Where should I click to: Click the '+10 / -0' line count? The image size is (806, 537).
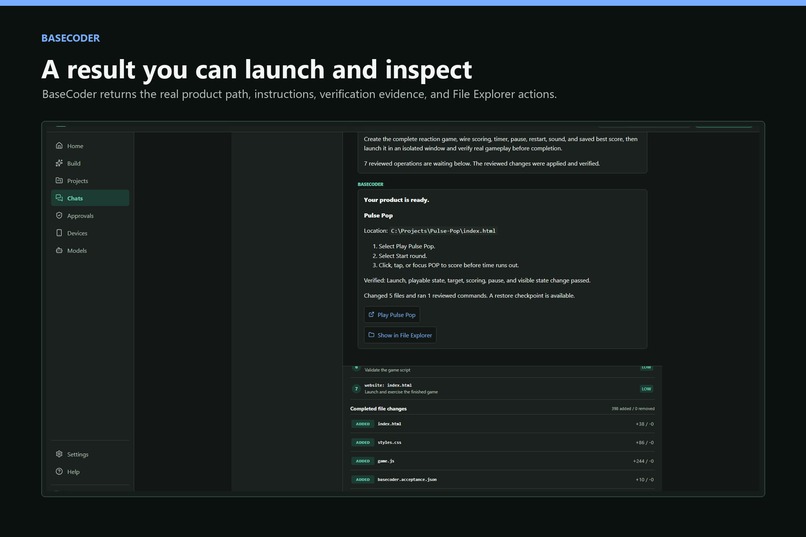[645, 479]
